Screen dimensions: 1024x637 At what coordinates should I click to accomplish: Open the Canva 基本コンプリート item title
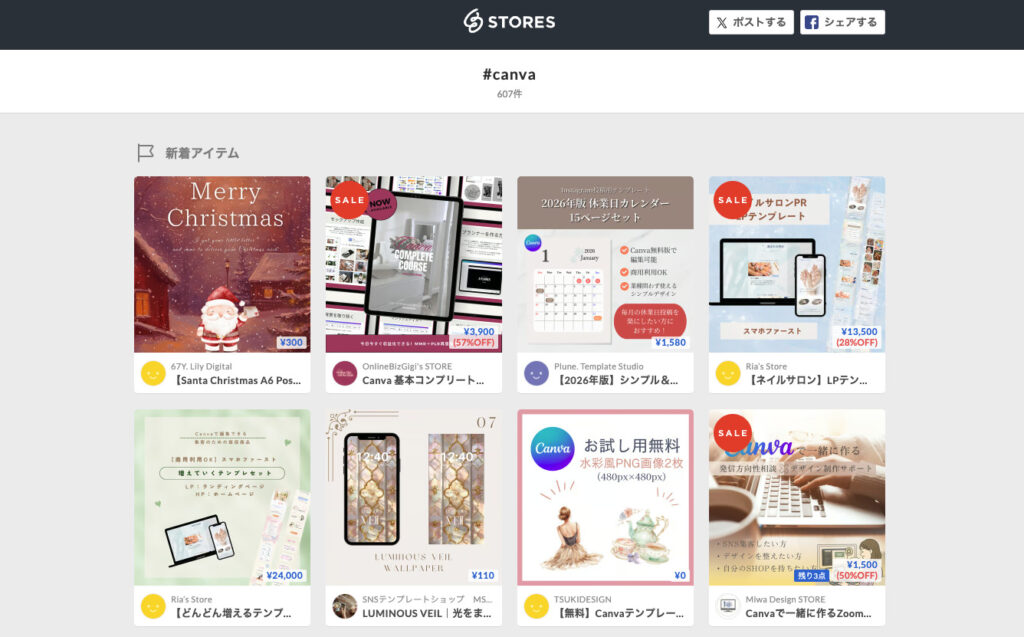coord(423,380)
